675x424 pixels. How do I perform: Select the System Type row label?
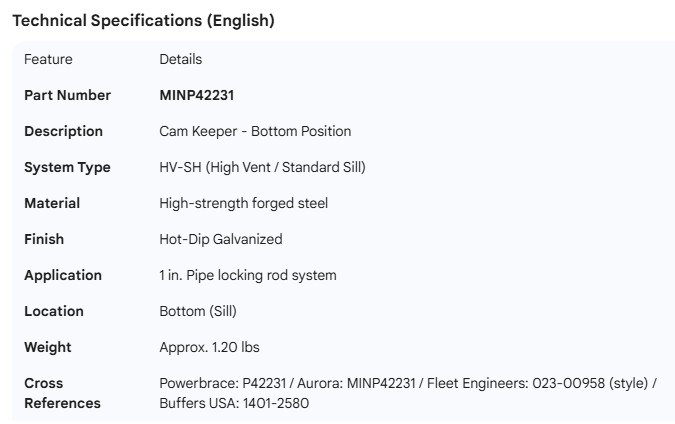coord(67,167)
